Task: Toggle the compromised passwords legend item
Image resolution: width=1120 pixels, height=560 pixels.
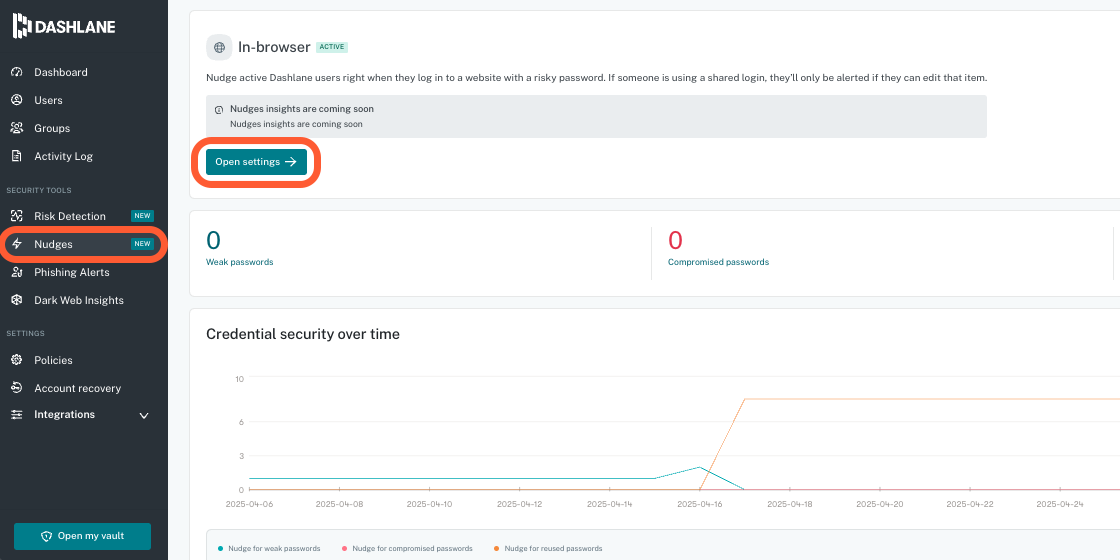Action: pyautogui.click(x=413, y=548)
